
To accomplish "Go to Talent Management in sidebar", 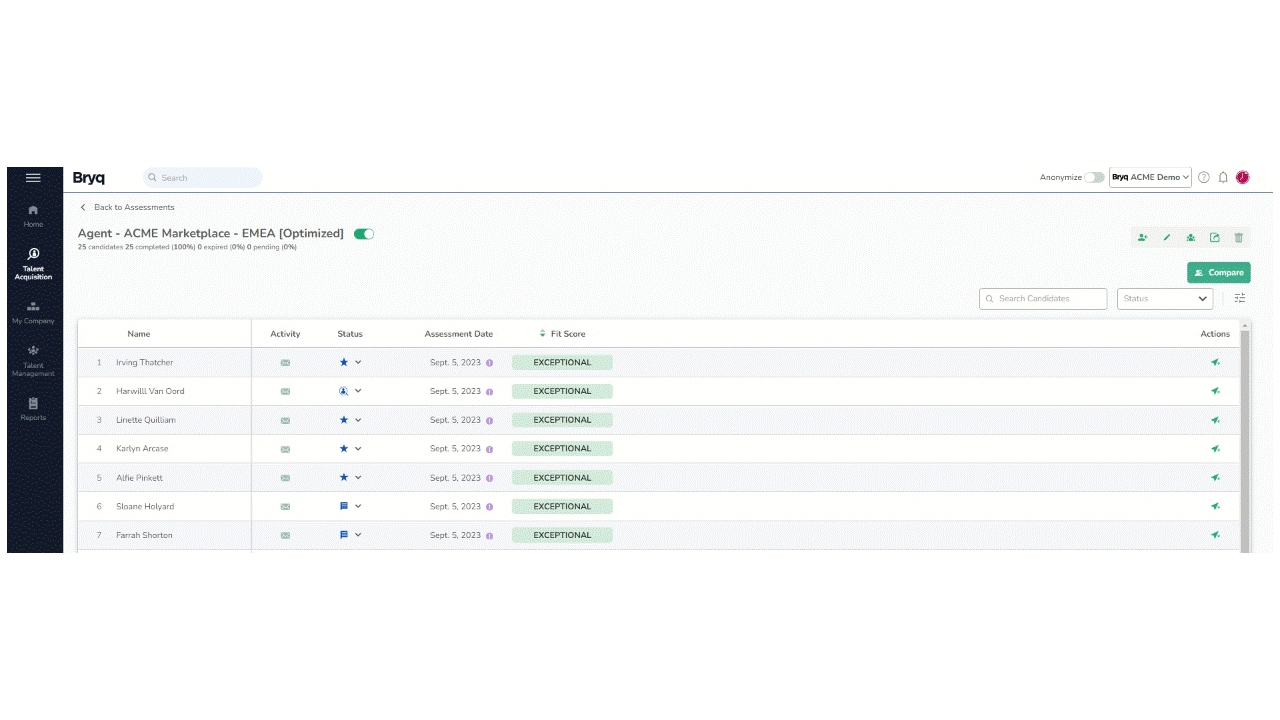I will pos(34,361).
